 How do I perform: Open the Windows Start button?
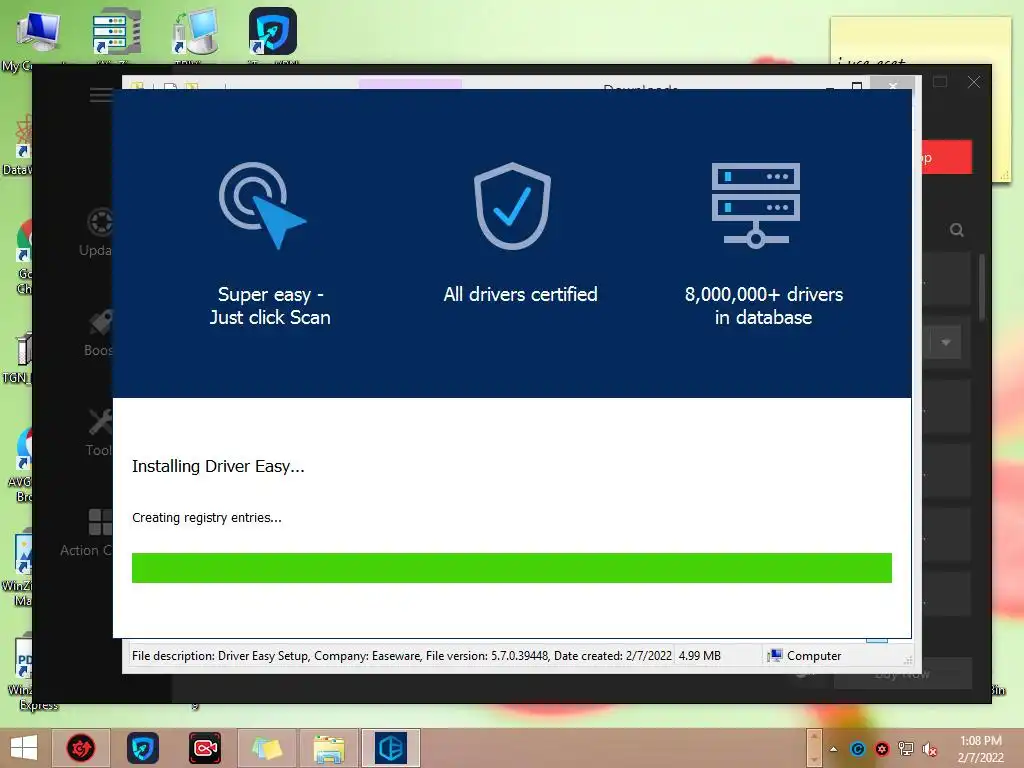24,748
